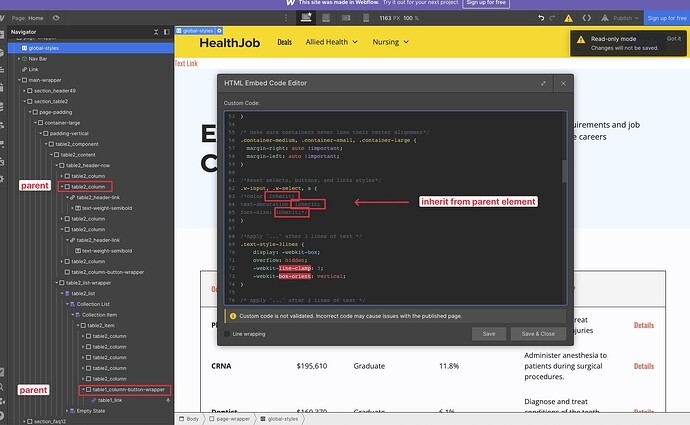This screenshot has height=425, width=690.
Task: Close the HTML Embed Code Editor
Action: pyautogui.click(x=563, y=83)
